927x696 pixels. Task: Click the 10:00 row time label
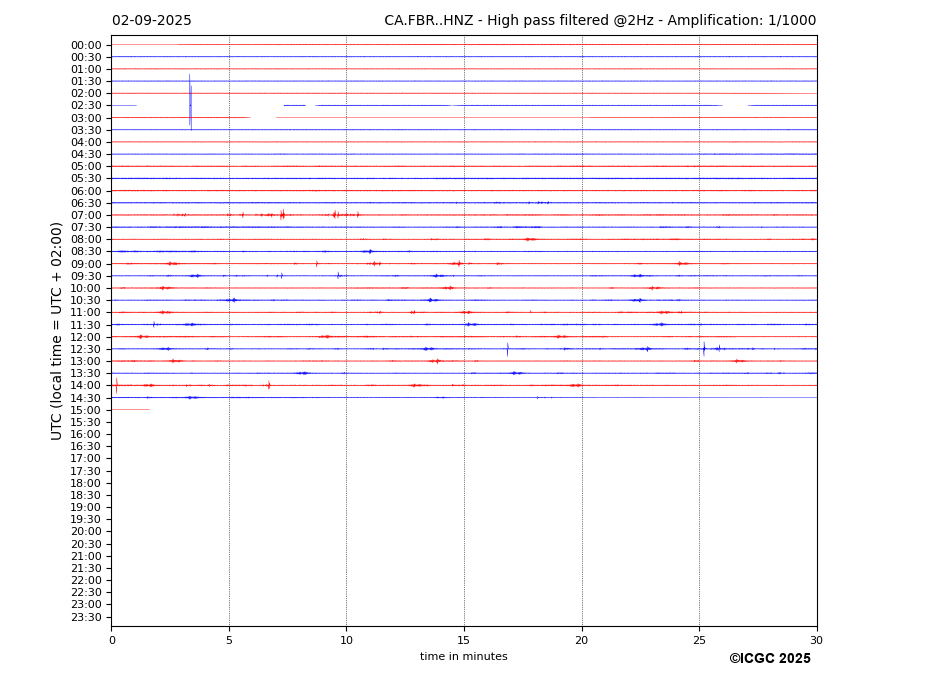point(86,289)
